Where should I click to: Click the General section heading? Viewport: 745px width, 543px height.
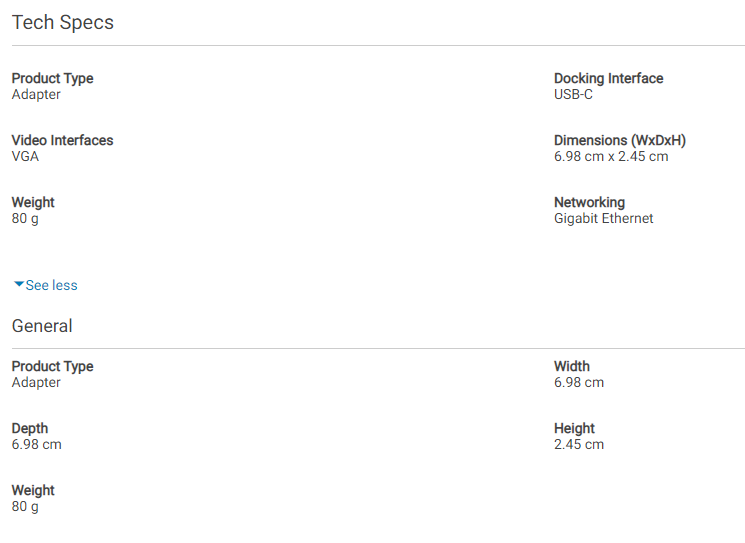click(x=42, y=326)
